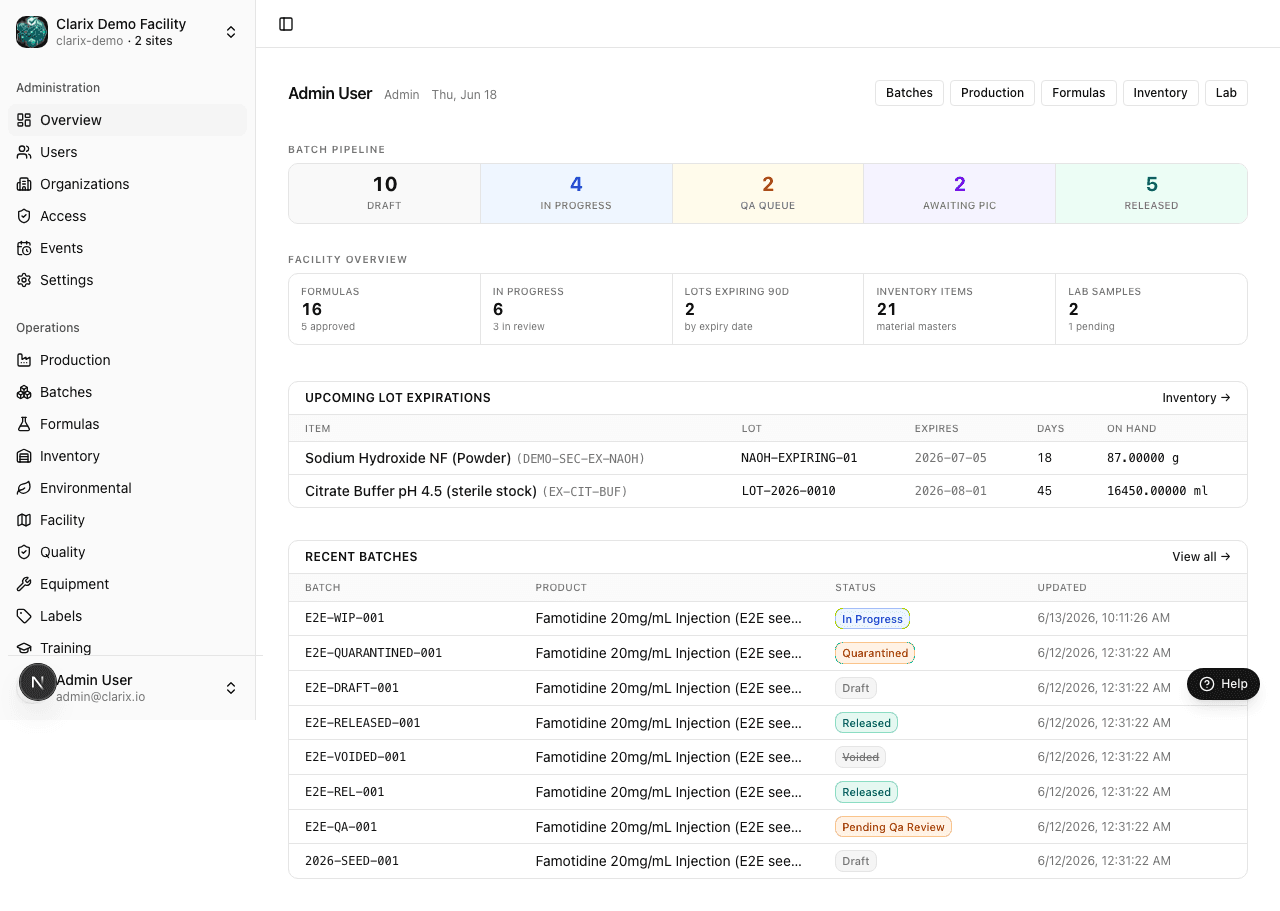Screen dimensions: 1280x911
Task: Open the Admin User account menu chevron
Action: [231, 688]
